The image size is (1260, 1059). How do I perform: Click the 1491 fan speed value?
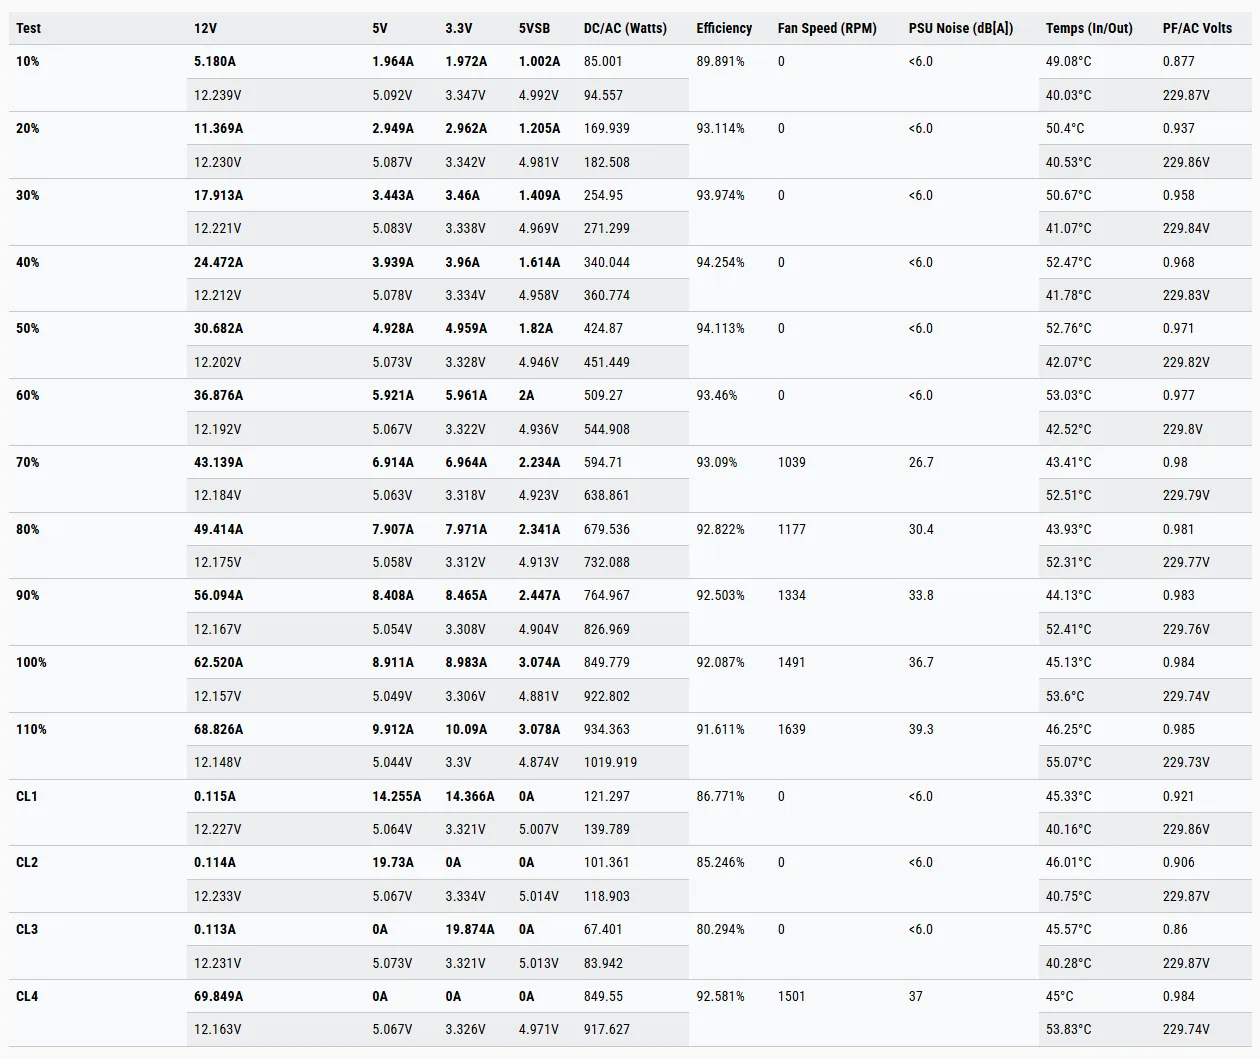click(x=791, y=662)
